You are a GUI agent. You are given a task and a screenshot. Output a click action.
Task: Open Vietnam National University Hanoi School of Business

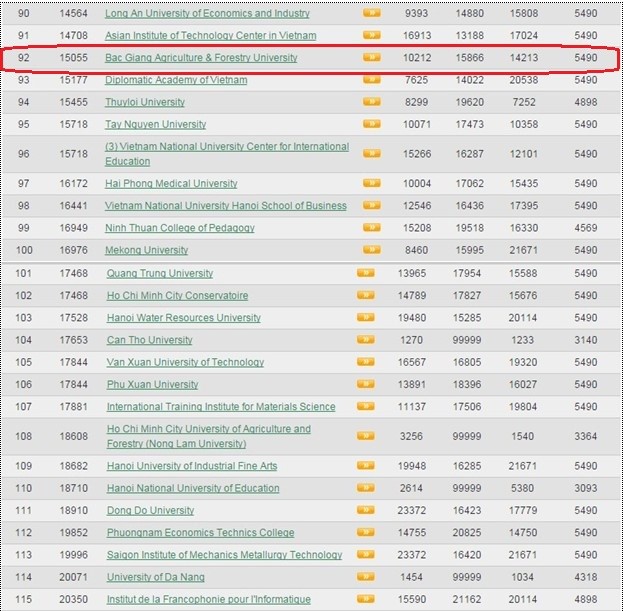[x=226, y=206]
